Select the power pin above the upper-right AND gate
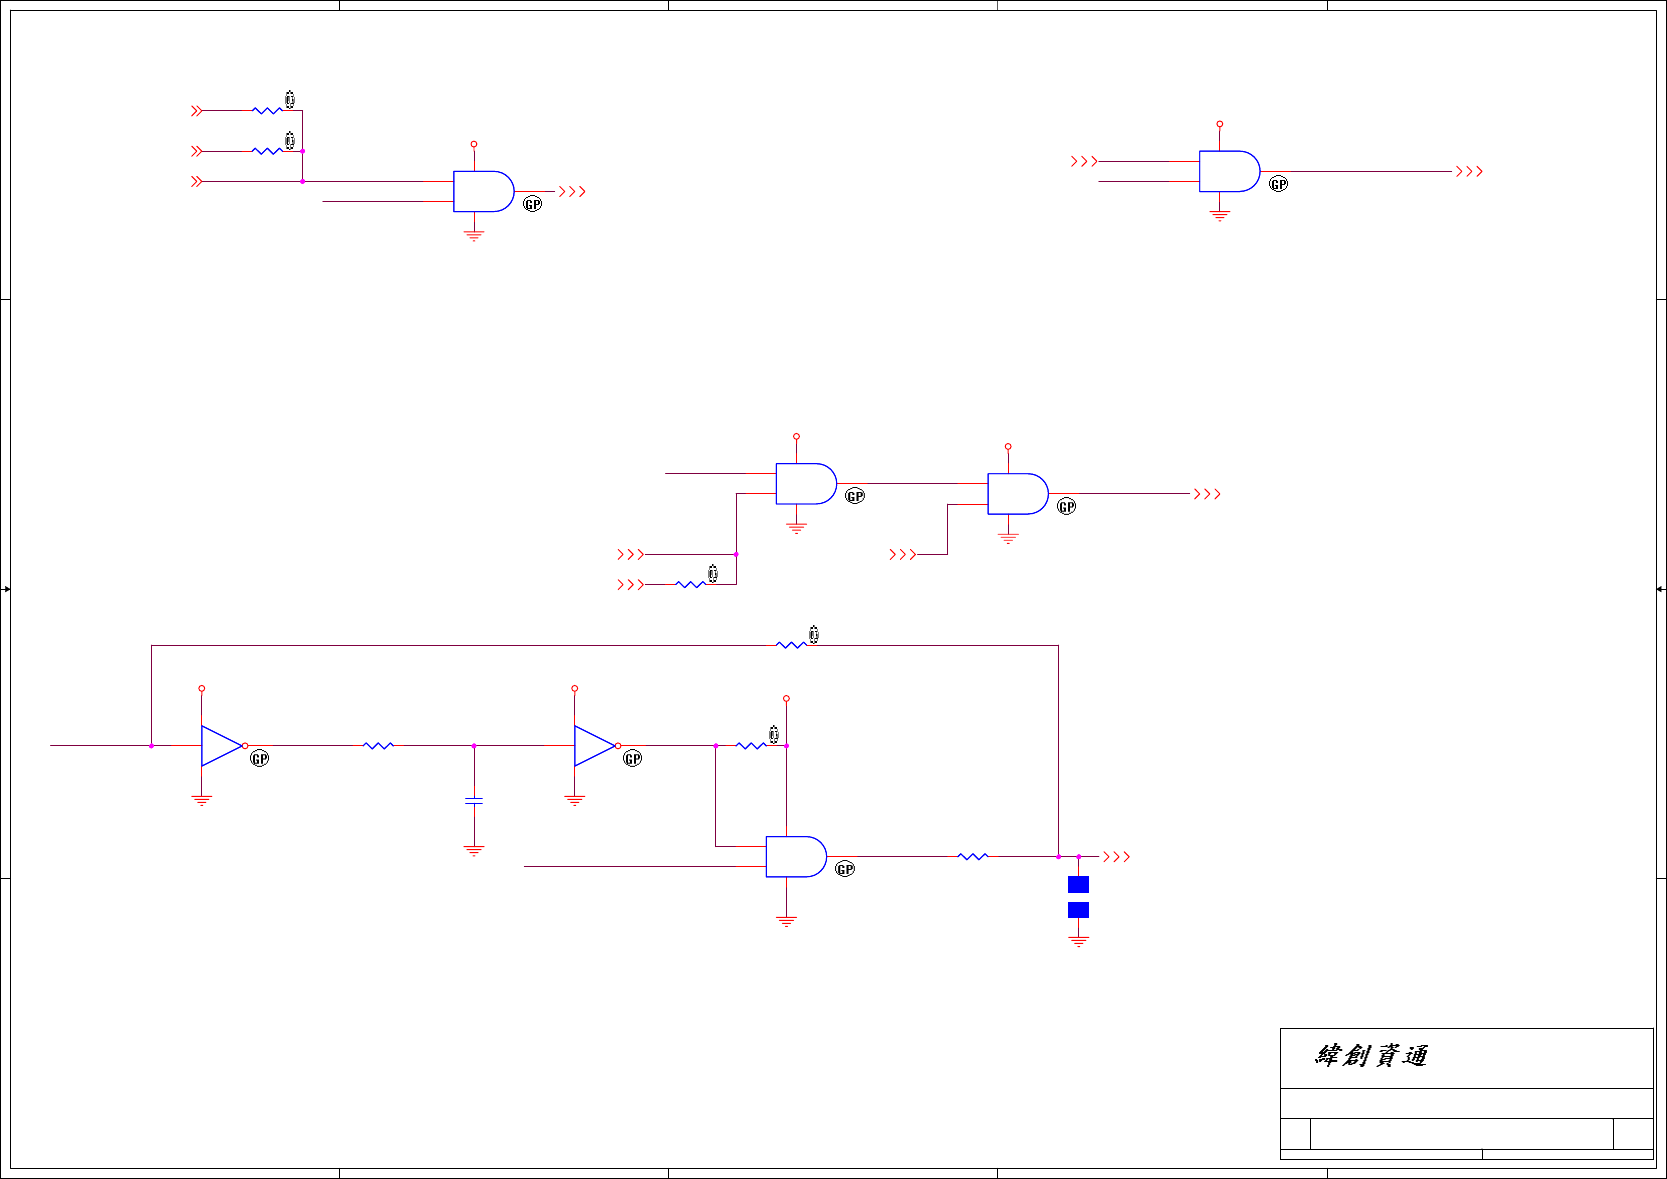Screen dimensions: 1667x1179 [1220, 124]
